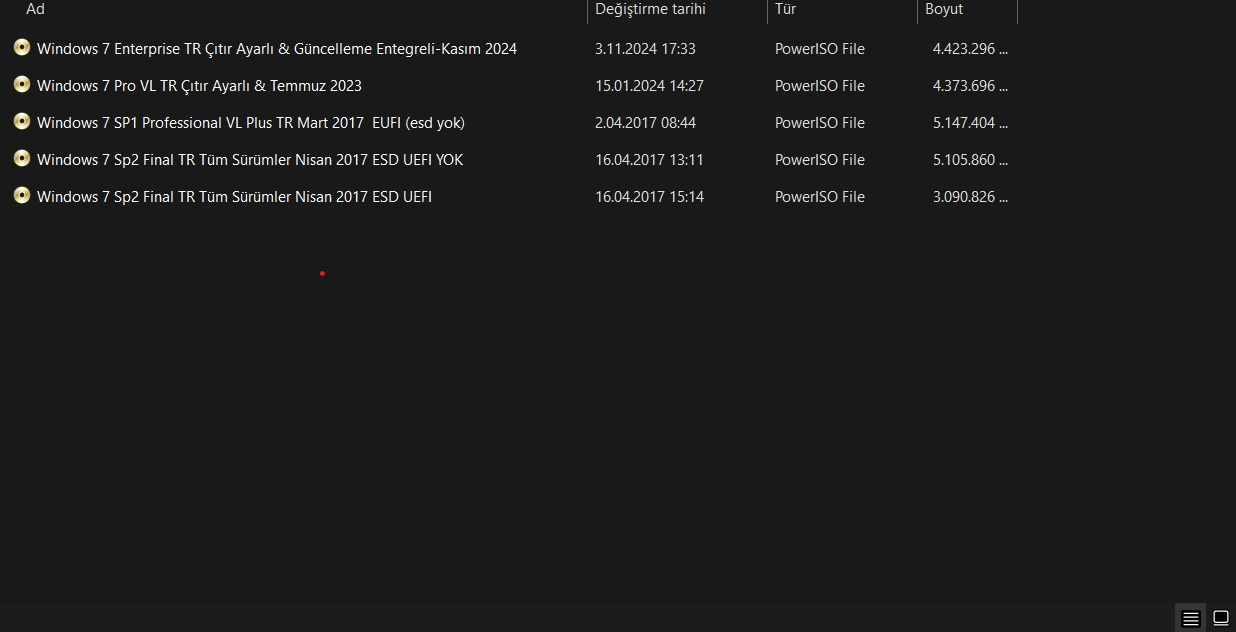Sort by the Boyut column header
1236x632 pixels.
(944, 9)
